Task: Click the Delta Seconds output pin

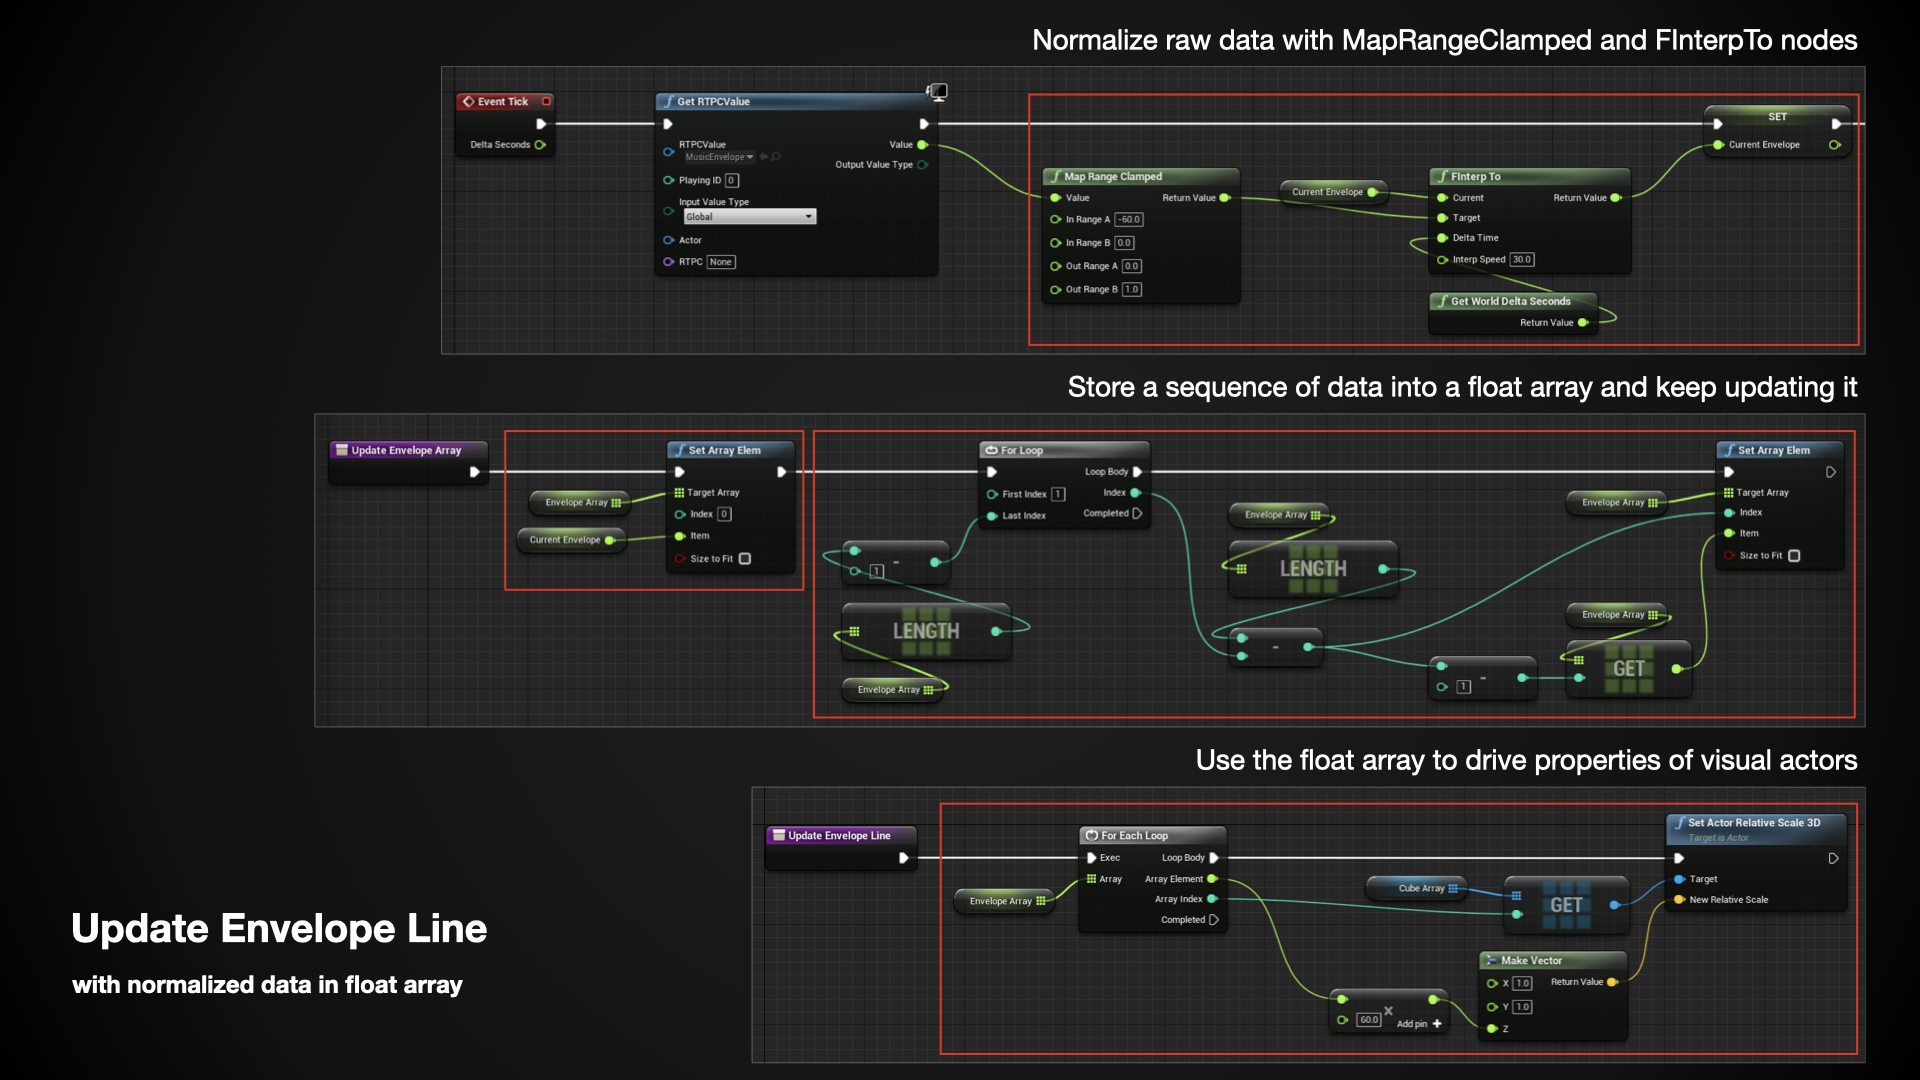Action: pyautogui.click(x=540, y=145)
